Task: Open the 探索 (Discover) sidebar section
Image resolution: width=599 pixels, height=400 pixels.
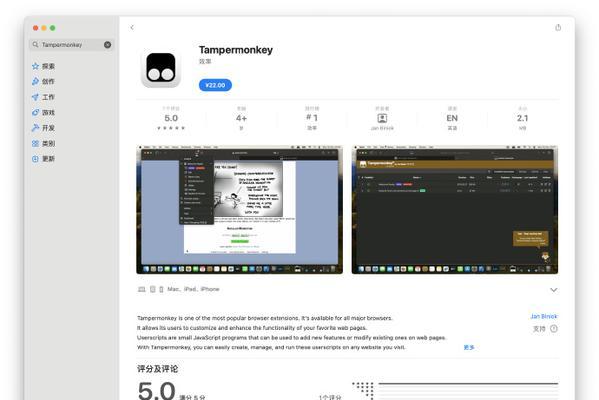Action: coord(44,66)
